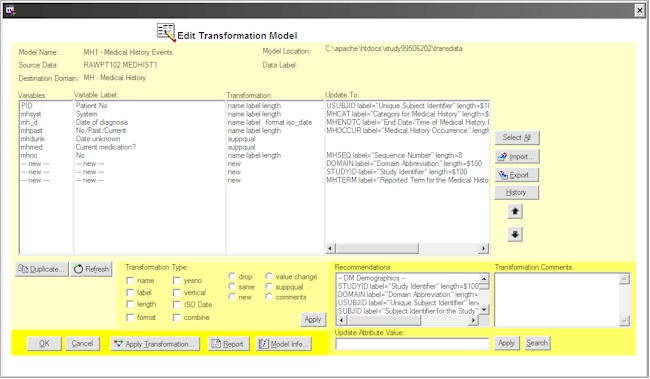
Task: Select 'name label format iso_date' transformation
Action: 269,122
